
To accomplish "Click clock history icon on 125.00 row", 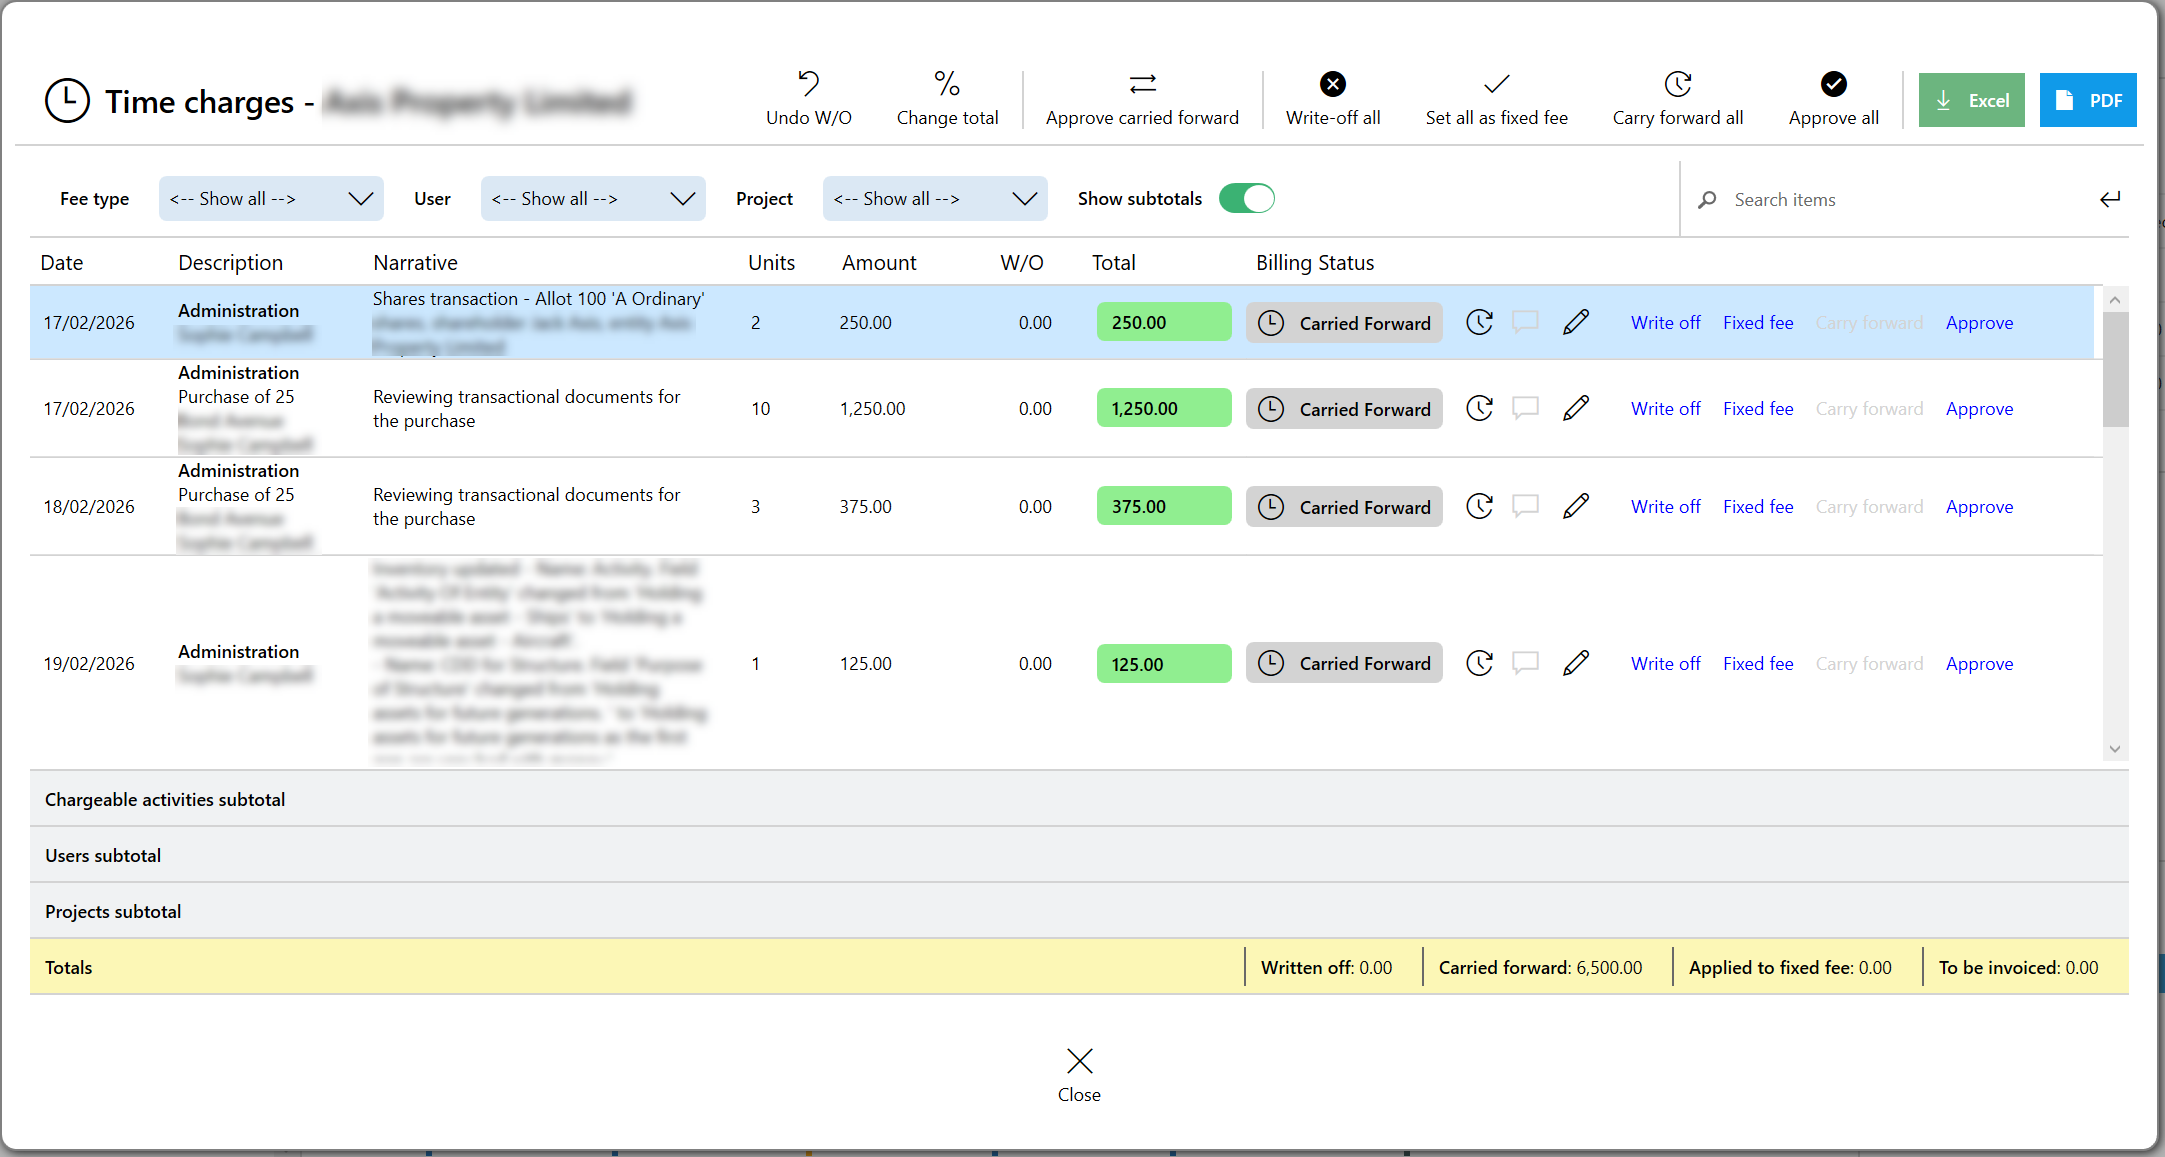I will pyautogui.click(x=1479, y=663).
